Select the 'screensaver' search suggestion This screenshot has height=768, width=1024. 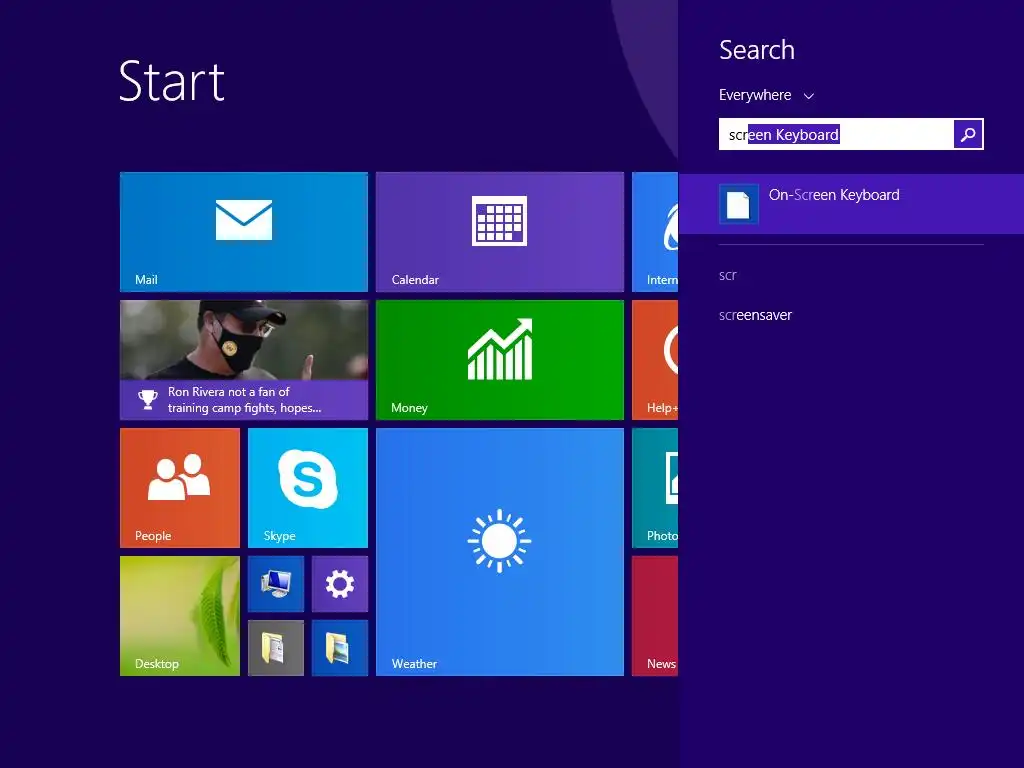[755, 315]
